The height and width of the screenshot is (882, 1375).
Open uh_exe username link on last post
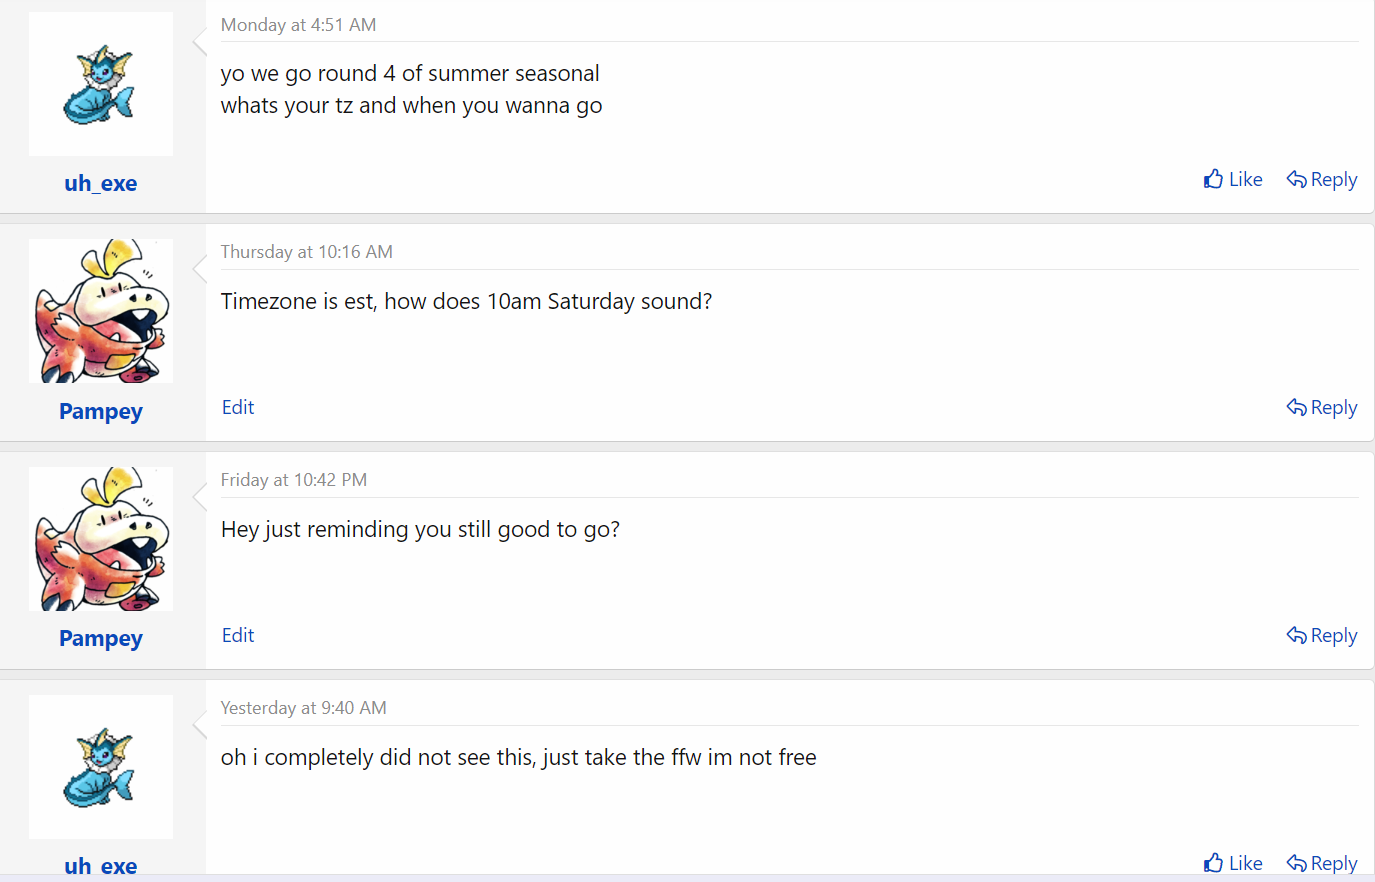pyautogui.click(x=100, y=866)
